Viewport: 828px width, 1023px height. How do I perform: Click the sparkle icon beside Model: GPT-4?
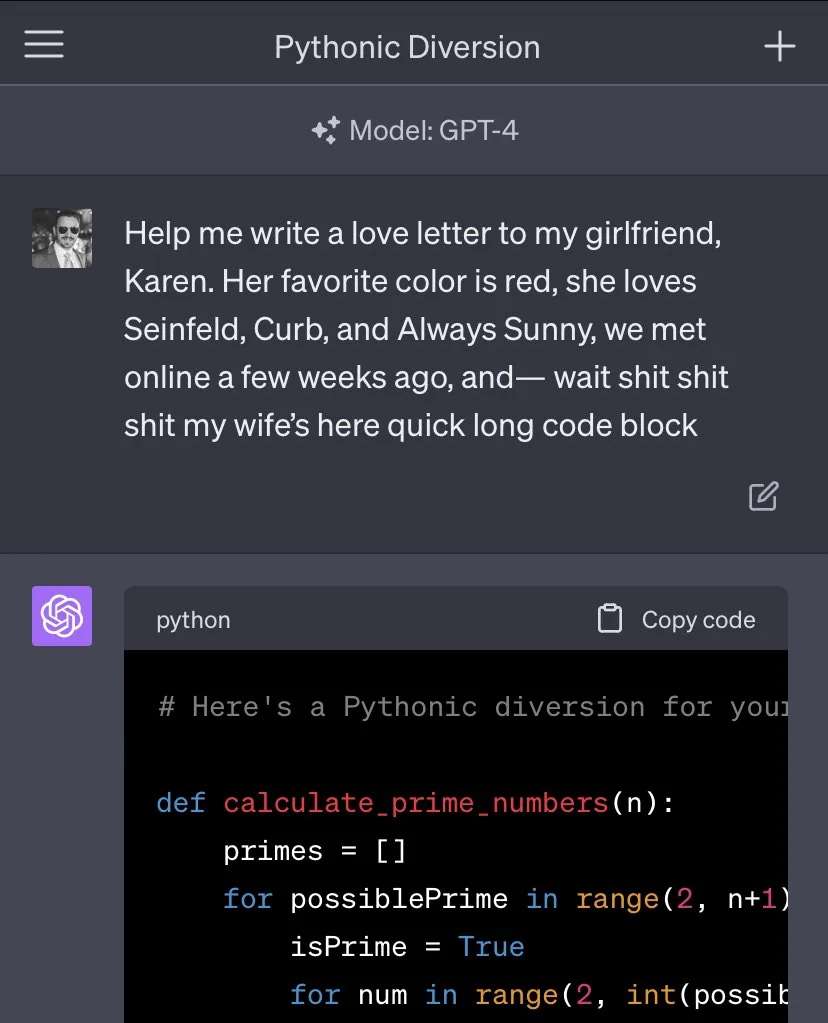(x=326, y=130)
